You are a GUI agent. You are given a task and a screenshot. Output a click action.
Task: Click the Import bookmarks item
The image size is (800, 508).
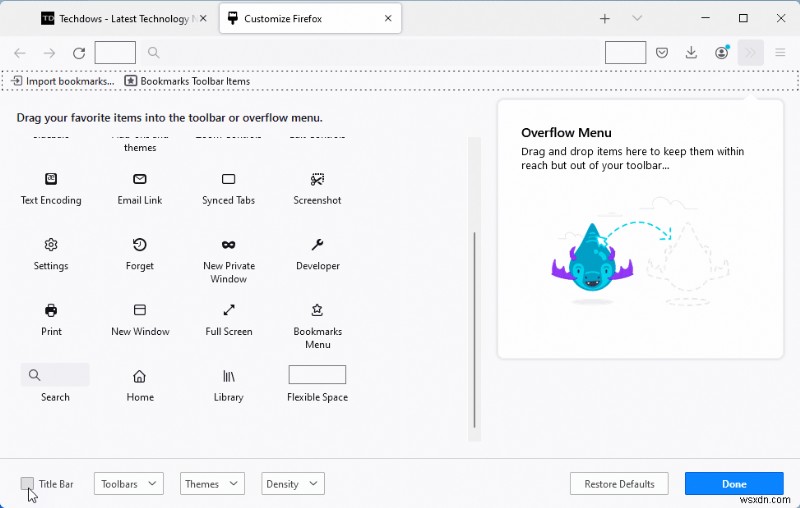[x=62, y=81]
